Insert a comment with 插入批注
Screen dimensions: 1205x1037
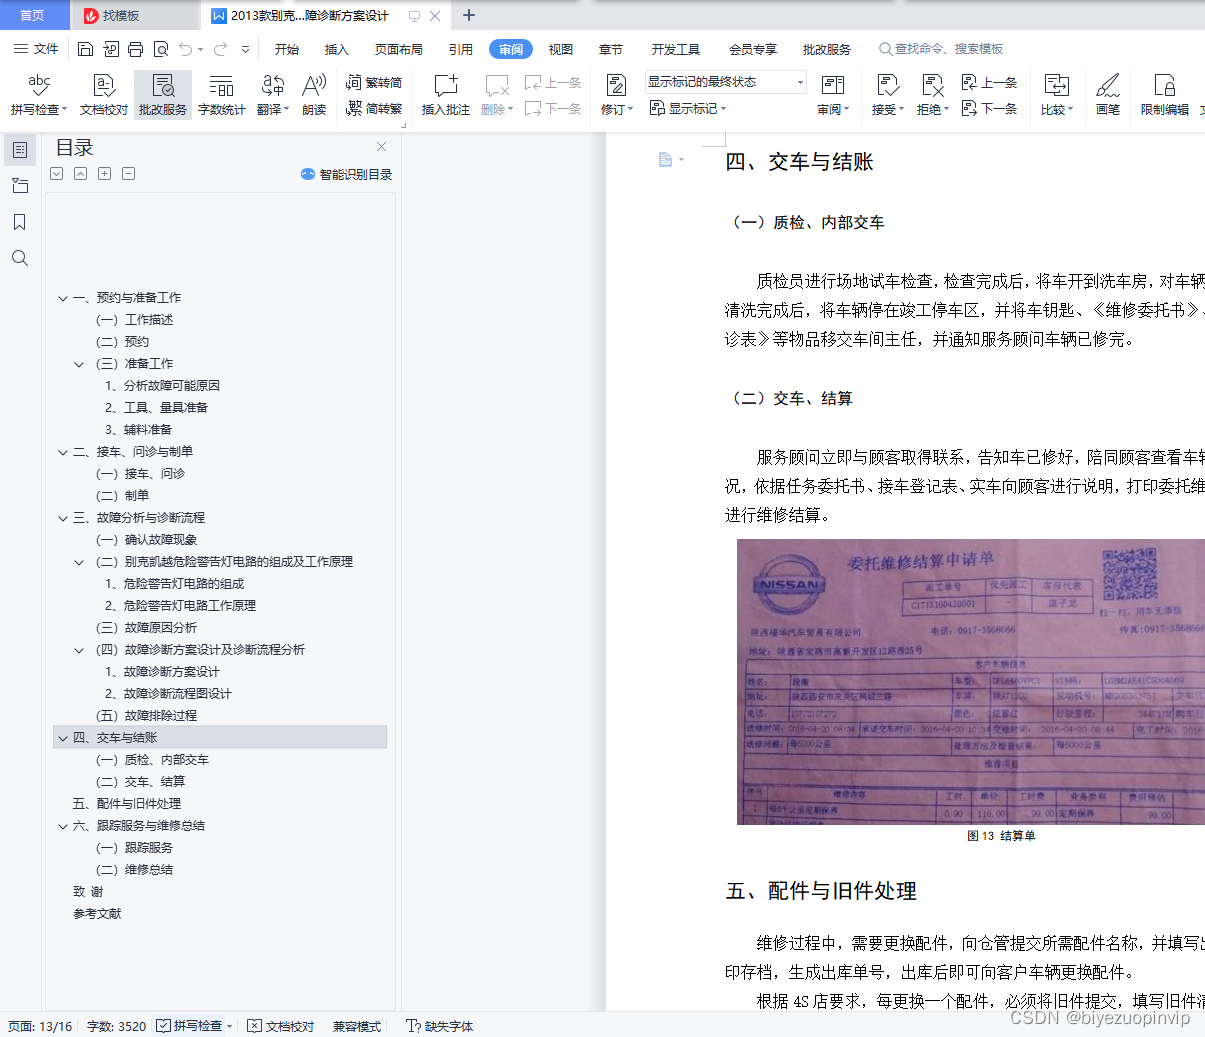click(x=444, y=94)
